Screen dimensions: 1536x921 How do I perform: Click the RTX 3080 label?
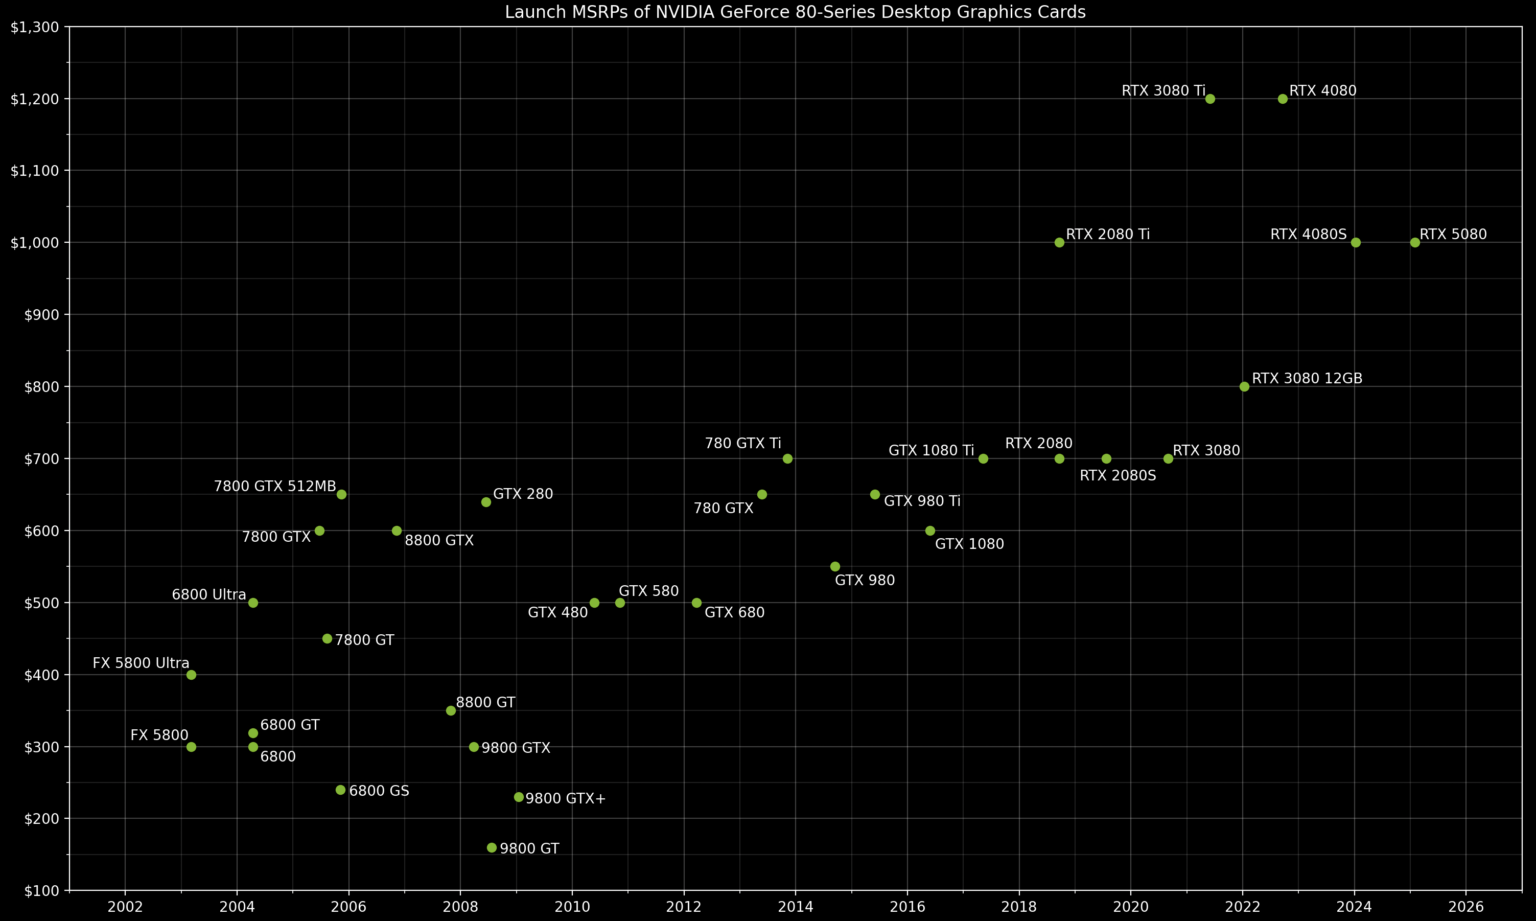coord(1206,451)
